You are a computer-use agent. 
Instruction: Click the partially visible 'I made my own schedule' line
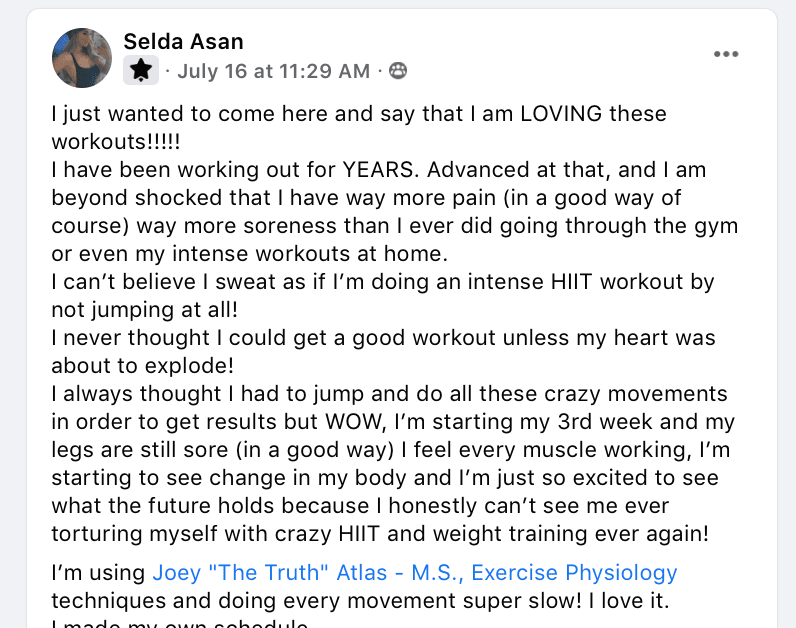180,623
